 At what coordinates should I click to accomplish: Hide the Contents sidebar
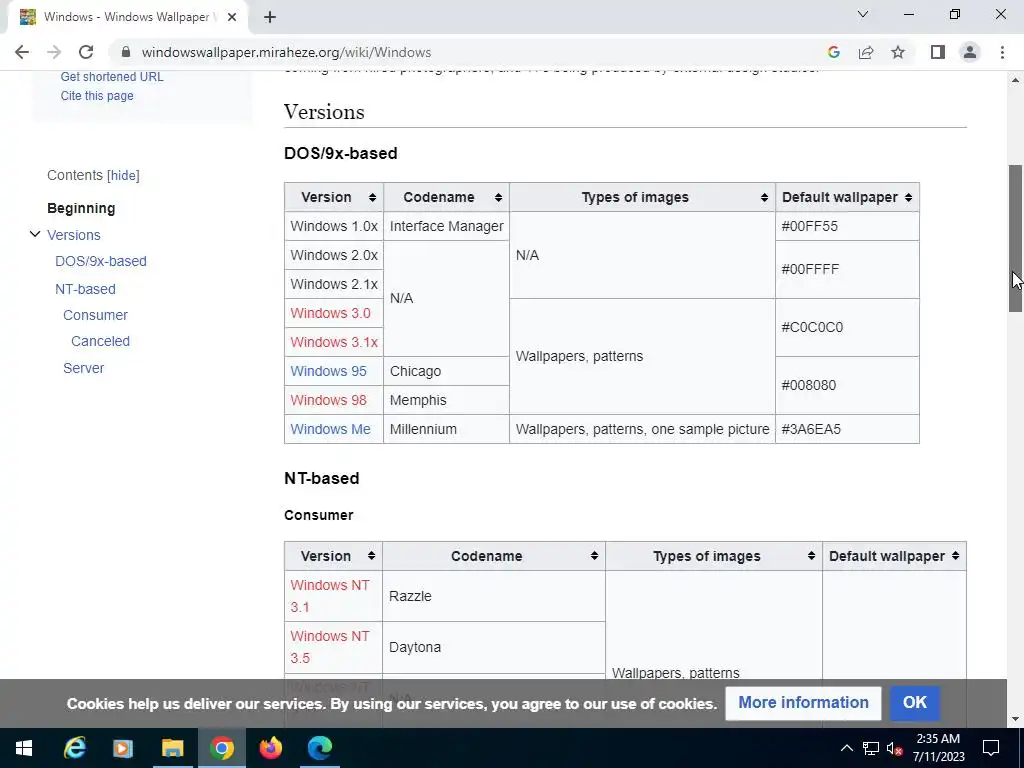click(123, 175)
